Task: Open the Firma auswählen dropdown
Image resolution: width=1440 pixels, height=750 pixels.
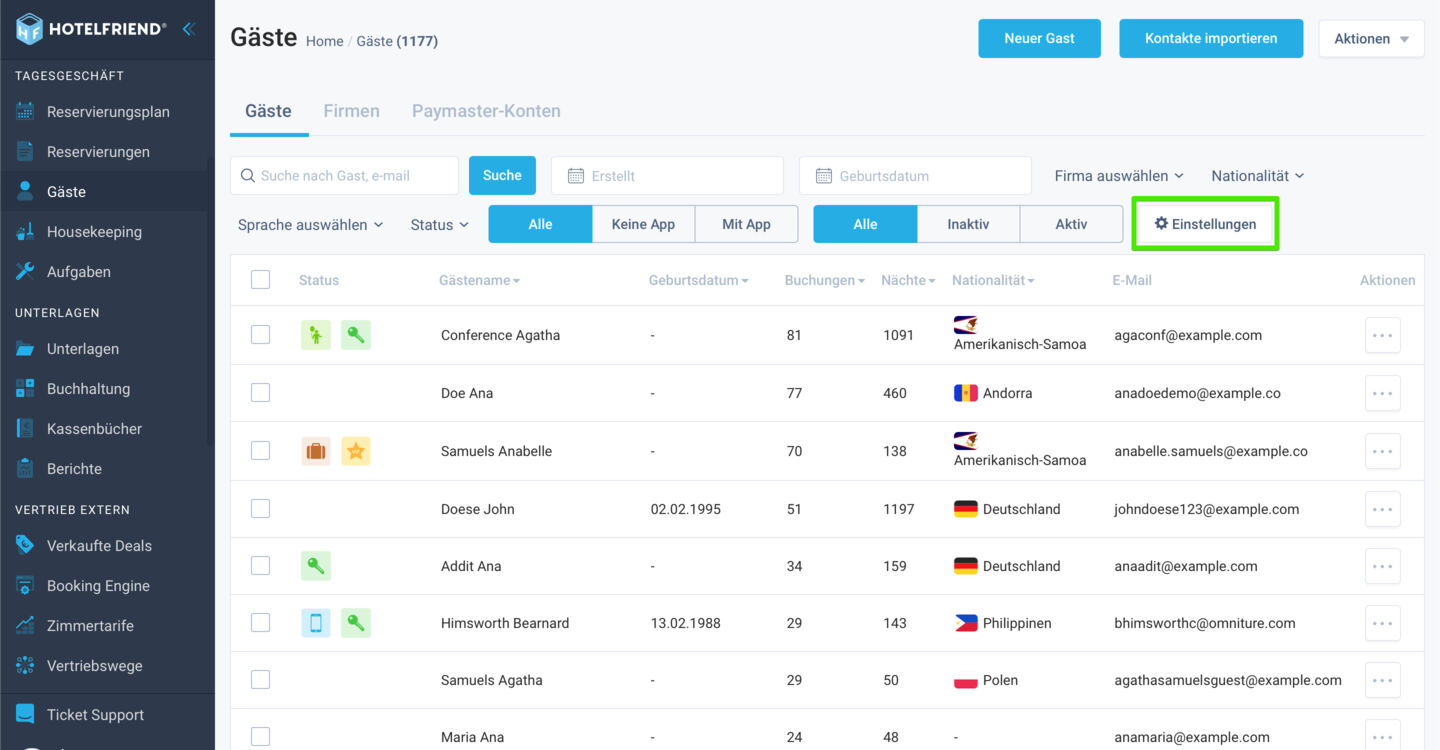Action: [1119, 176]
